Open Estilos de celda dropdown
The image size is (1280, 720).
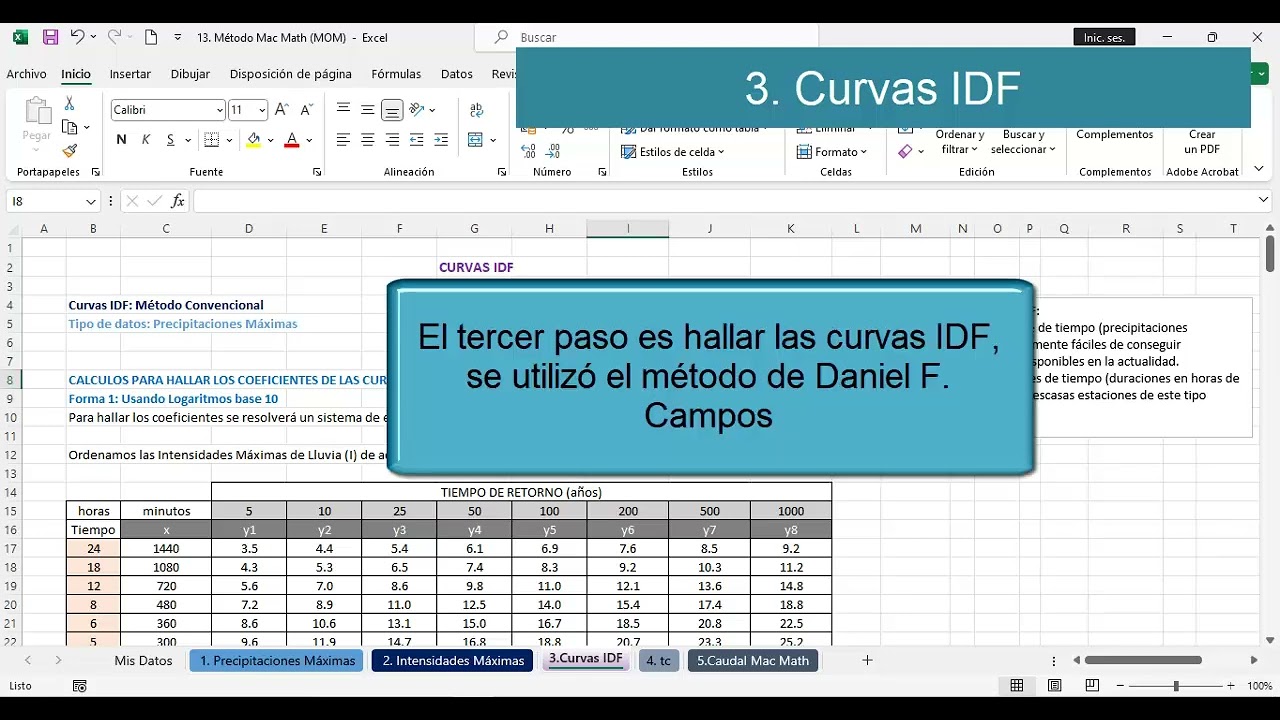pos(673,152)
